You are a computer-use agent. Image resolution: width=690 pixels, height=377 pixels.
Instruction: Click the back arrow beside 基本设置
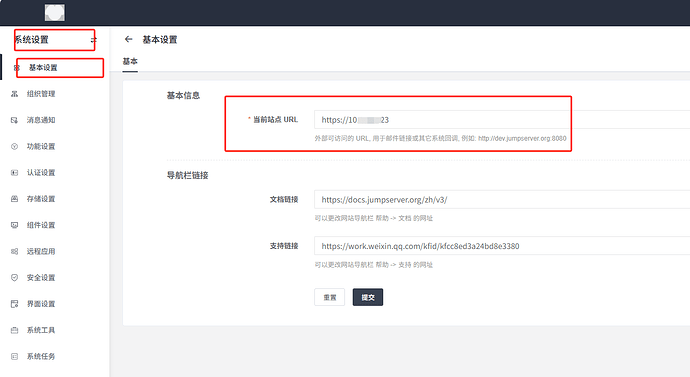128,40
